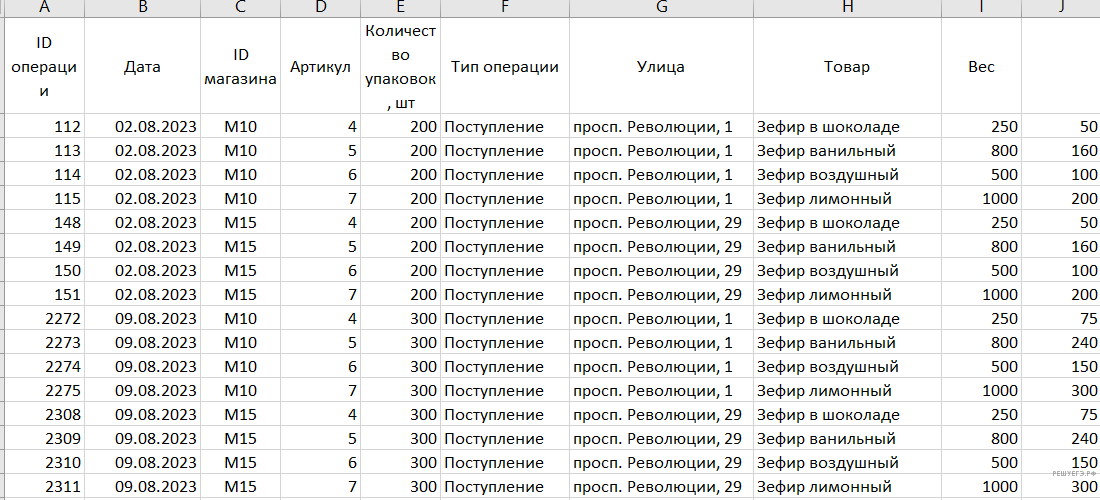Click the "Товар" header cell
Screen dimensions: 1100x500
847,67
